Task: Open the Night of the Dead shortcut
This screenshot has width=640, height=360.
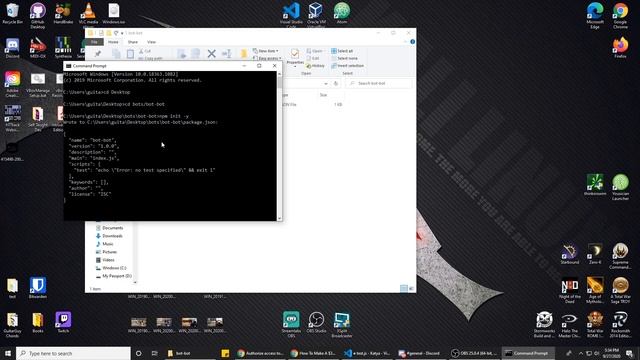Action: (570, 290)
